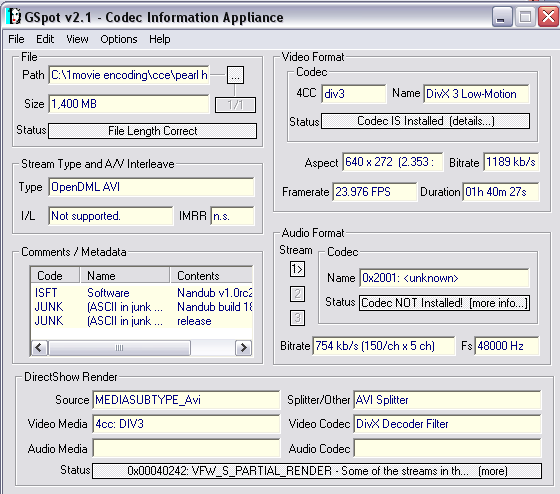Select the ISFT Software metadata row

click(142, 293)
